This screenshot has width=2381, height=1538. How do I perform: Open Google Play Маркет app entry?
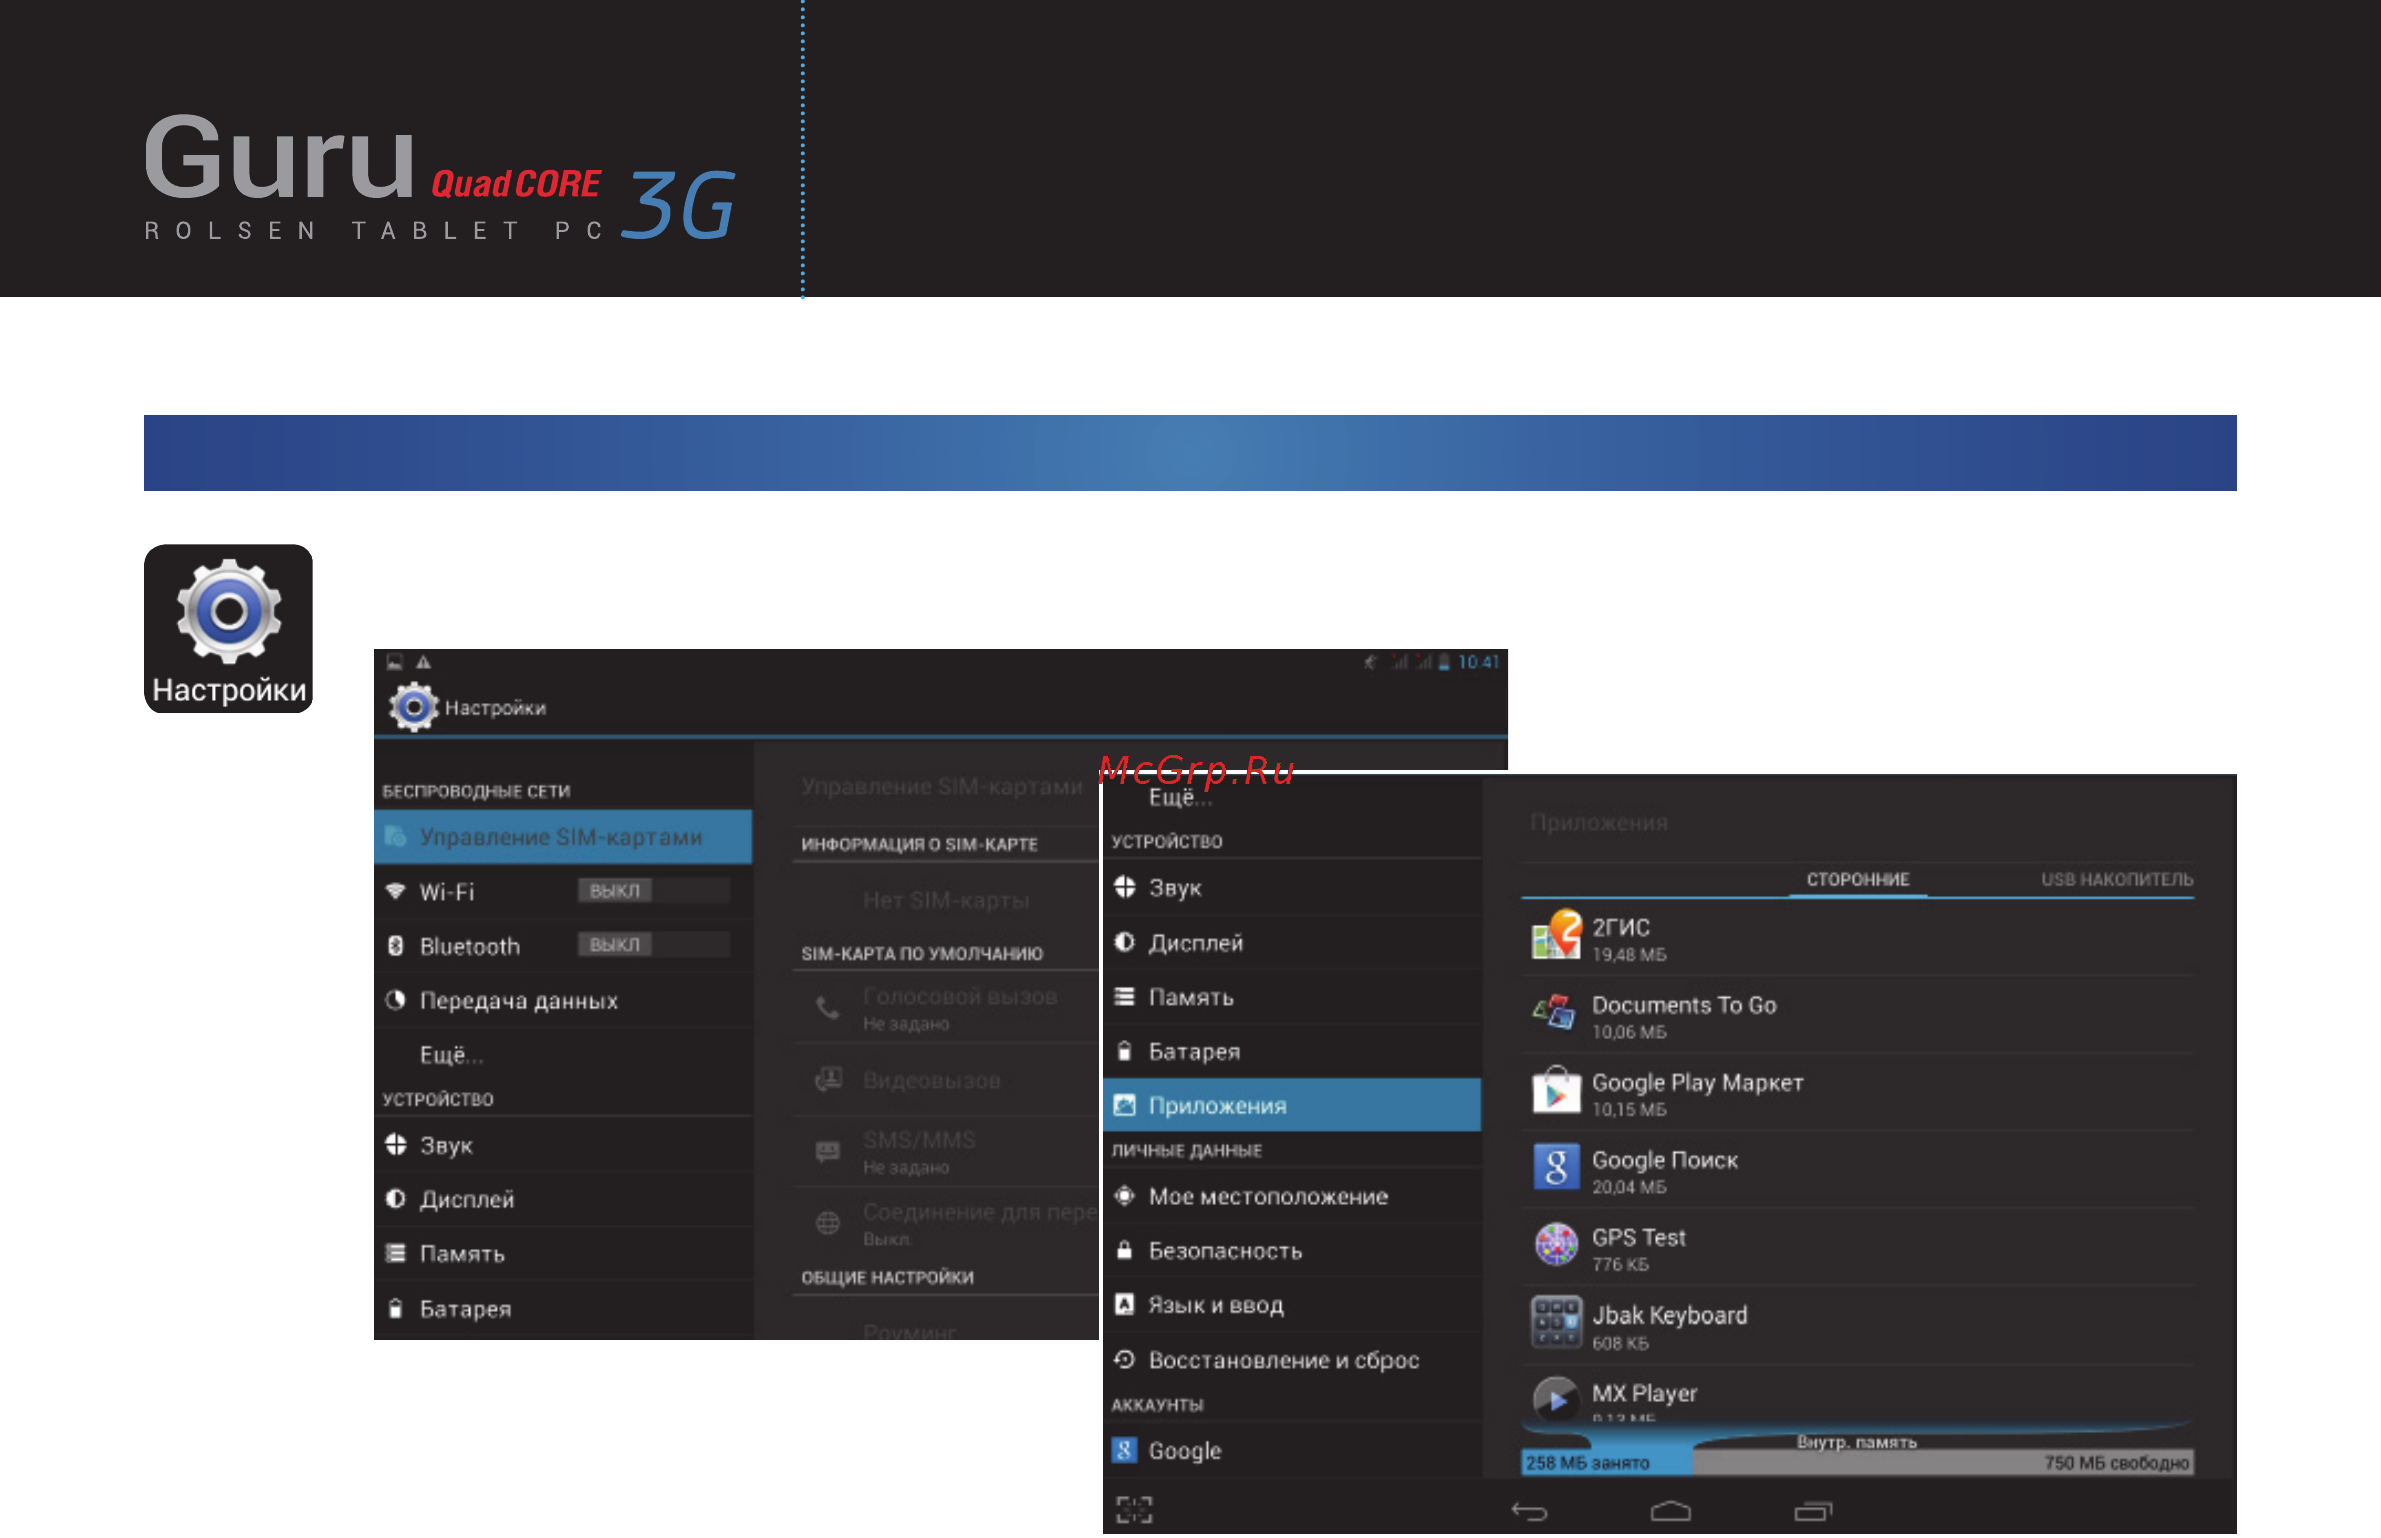tap(1858, 1093)
